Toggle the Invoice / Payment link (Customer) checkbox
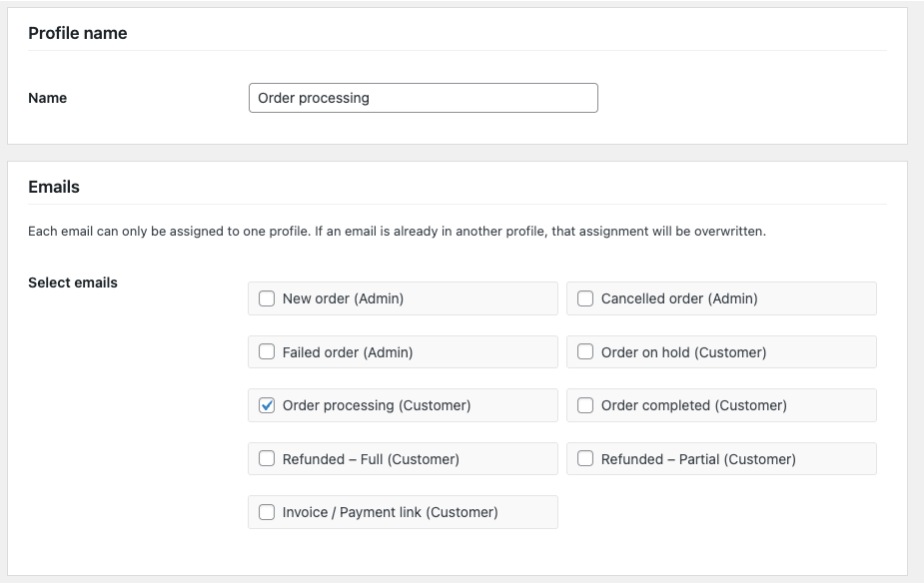924x584 pixels. coord(267,513)
